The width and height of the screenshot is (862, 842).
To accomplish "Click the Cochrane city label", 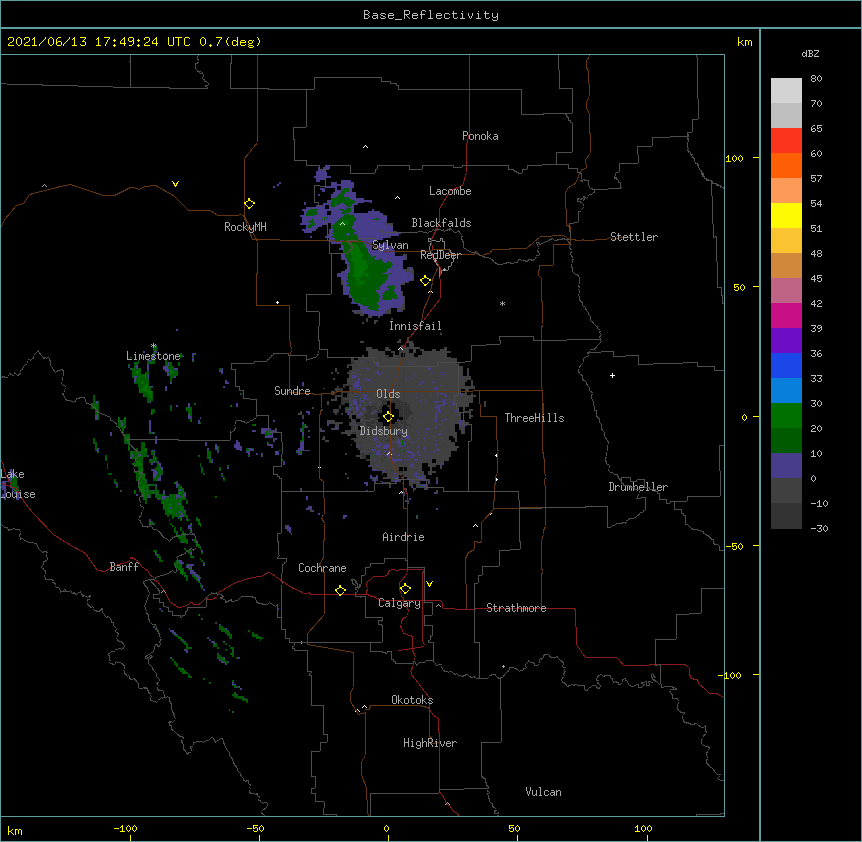I will coord(322,568).
